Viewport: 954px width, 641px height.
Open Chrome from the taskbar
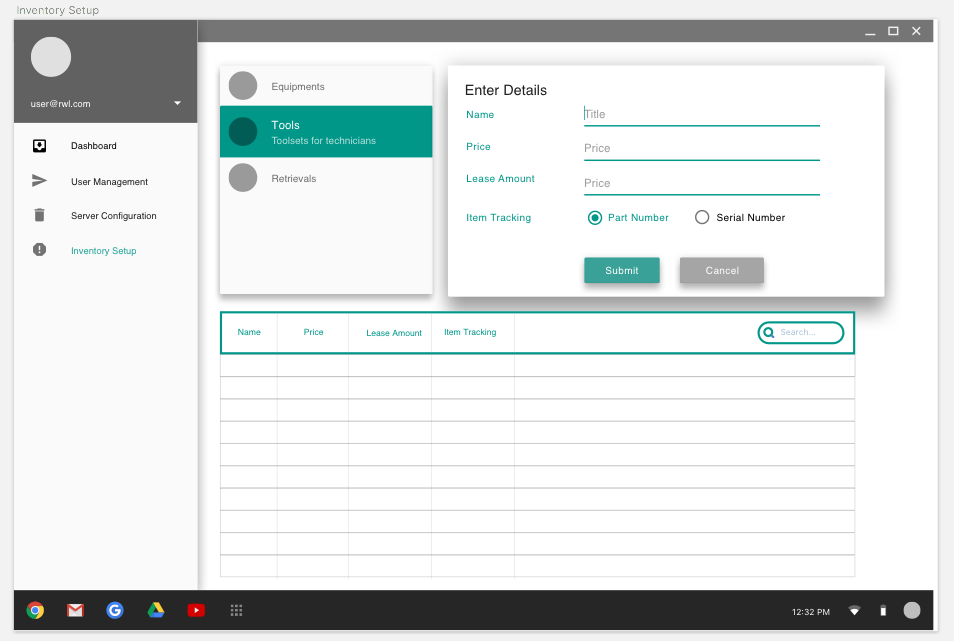click(x=35, y=610)
